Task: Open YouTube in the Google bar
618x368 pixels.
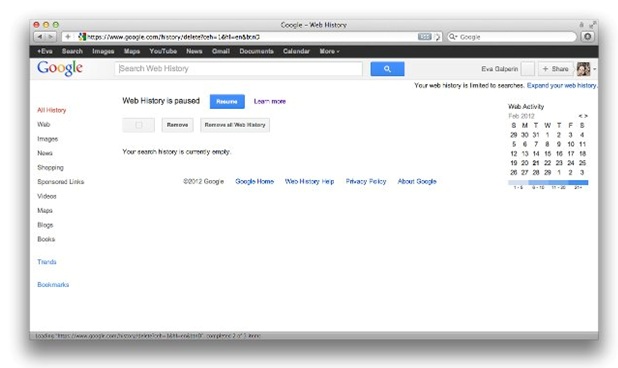Action: (x=163, y=51)
